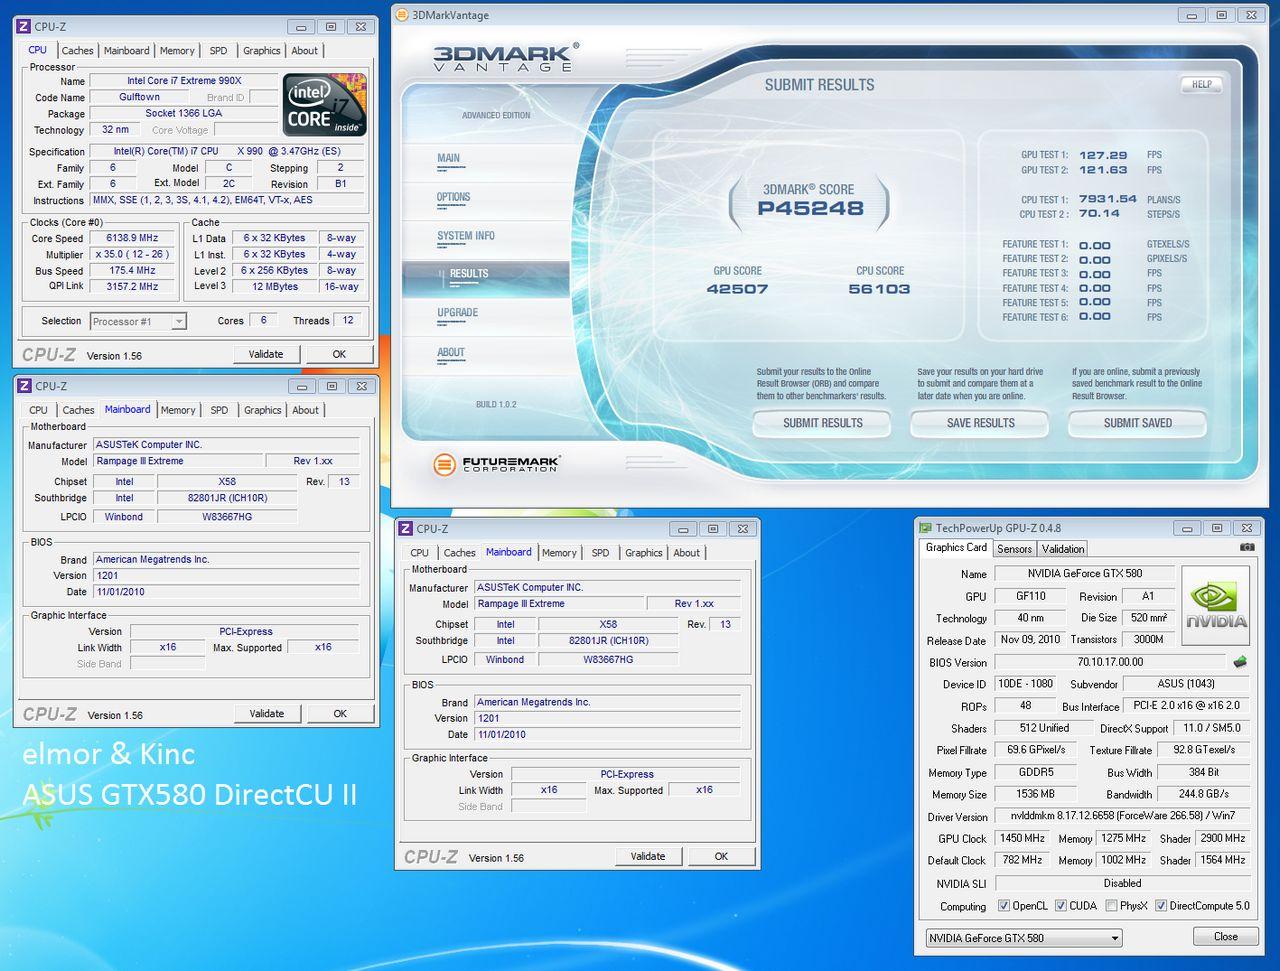
Task: Click the title icon of CPU-Z processor window
Action: point(24,26)
